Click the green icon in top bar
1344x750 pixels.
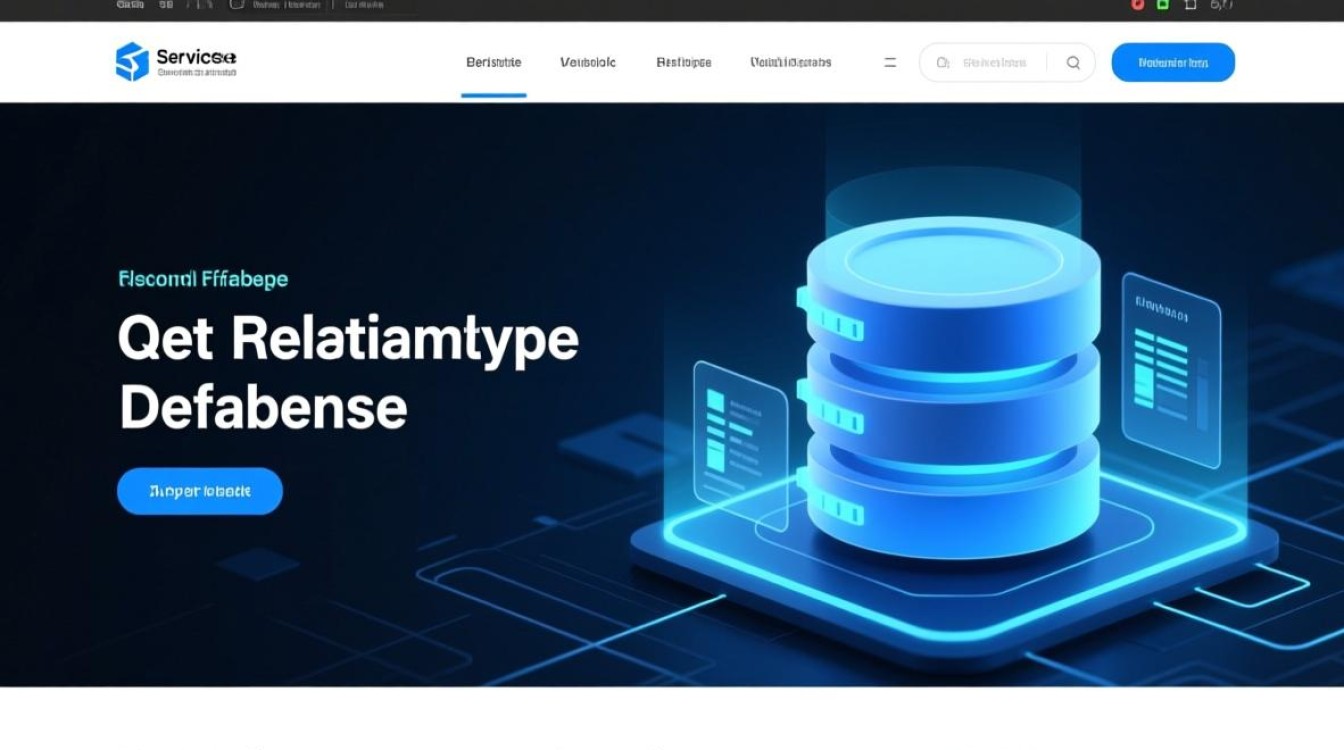tap(1163, 5)
